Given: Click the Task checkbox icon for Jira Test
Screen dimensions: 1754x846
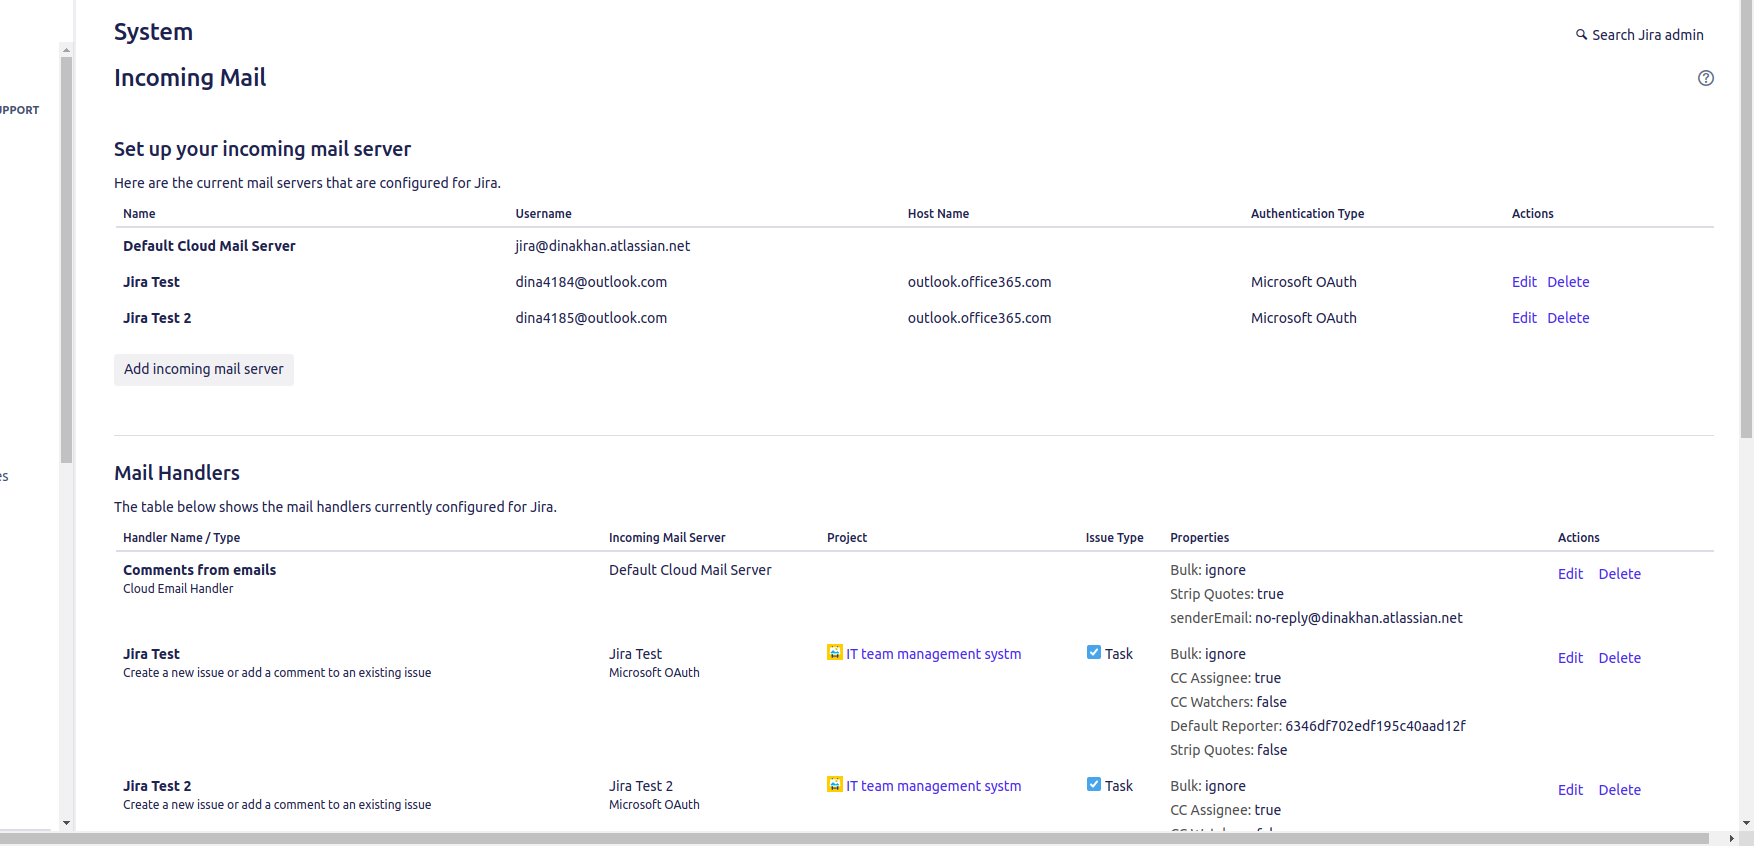Looking at the screenshot, I should pos(1094,652).
